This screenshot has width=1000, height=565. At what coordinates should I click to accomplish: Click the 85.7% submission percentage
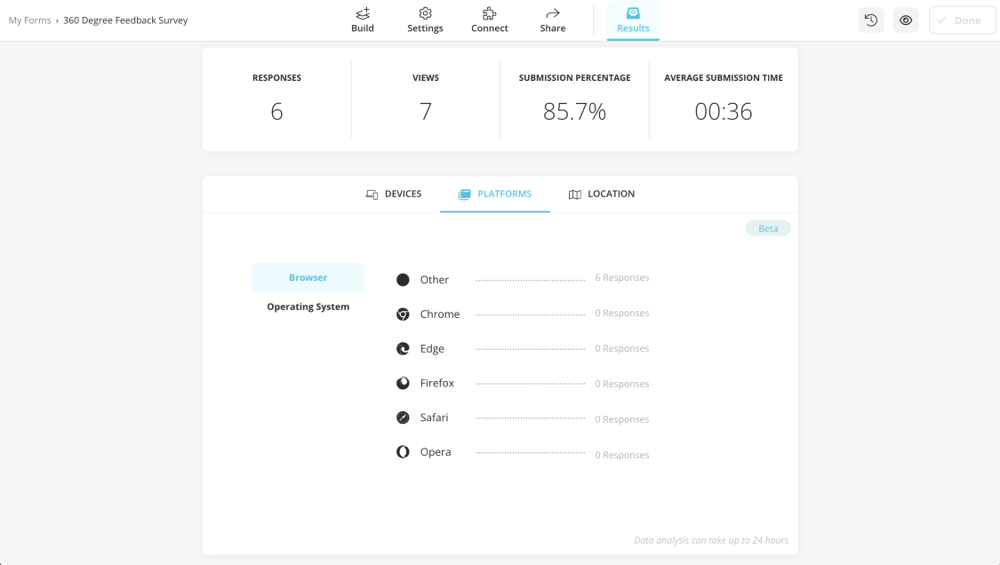[x=575, y=112]
